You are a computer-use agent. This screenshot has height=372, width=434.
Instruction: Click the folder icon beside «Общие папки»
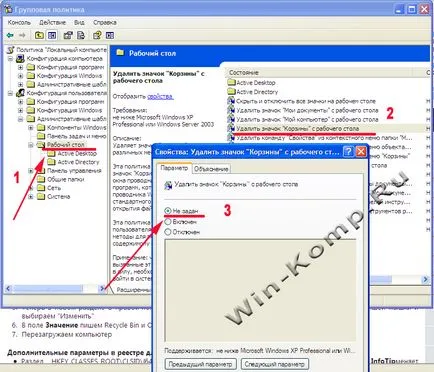[x=41, y=179]
